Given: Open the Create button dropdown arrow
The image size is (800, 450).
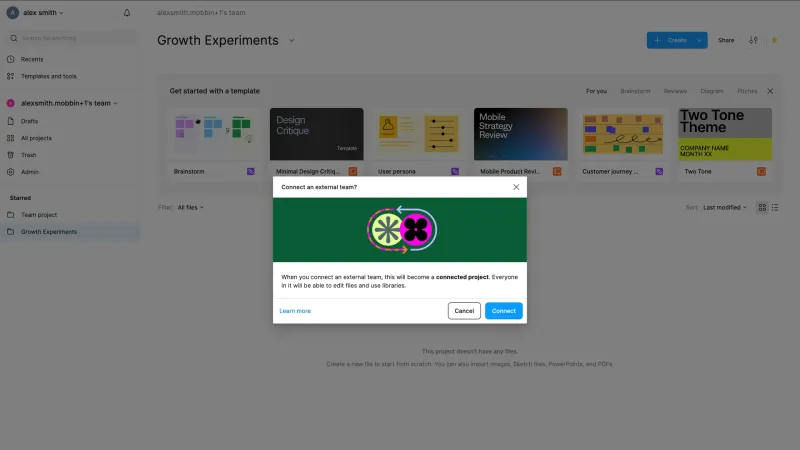Looking at the screenshot, I should pyautogui.click(x=699, y=40).
